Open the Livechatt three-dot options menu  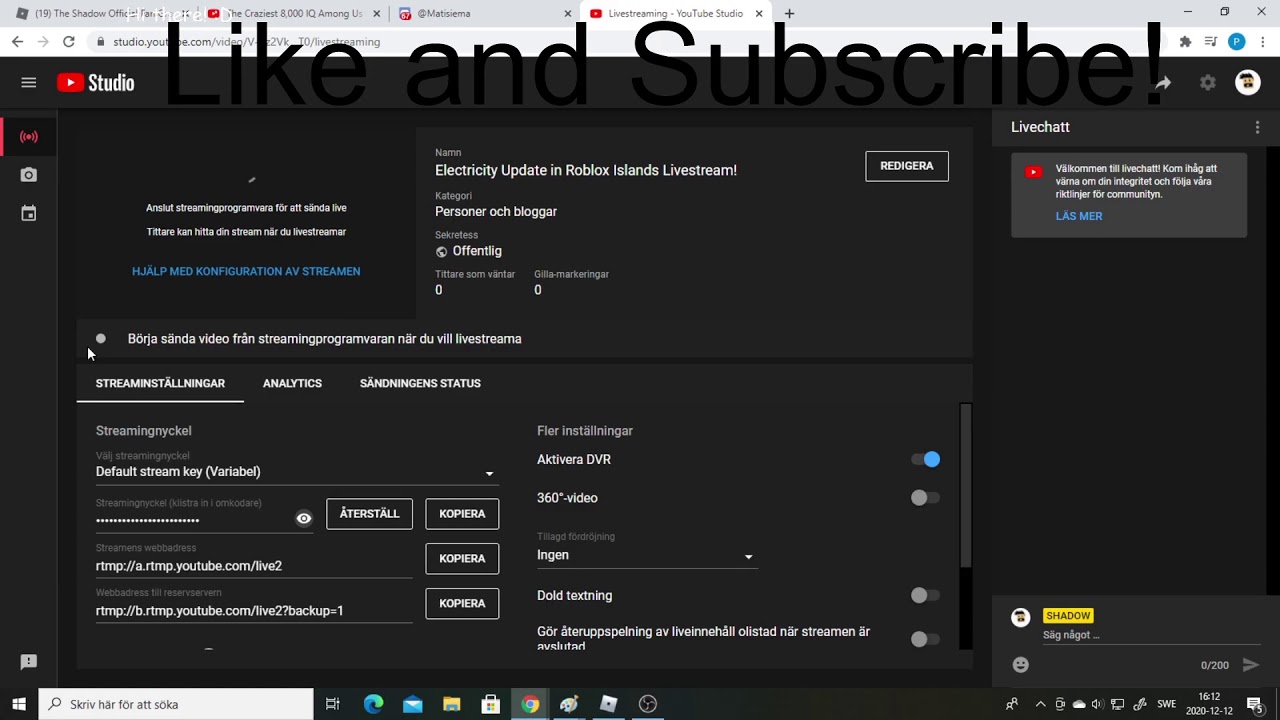[1257, 127]
